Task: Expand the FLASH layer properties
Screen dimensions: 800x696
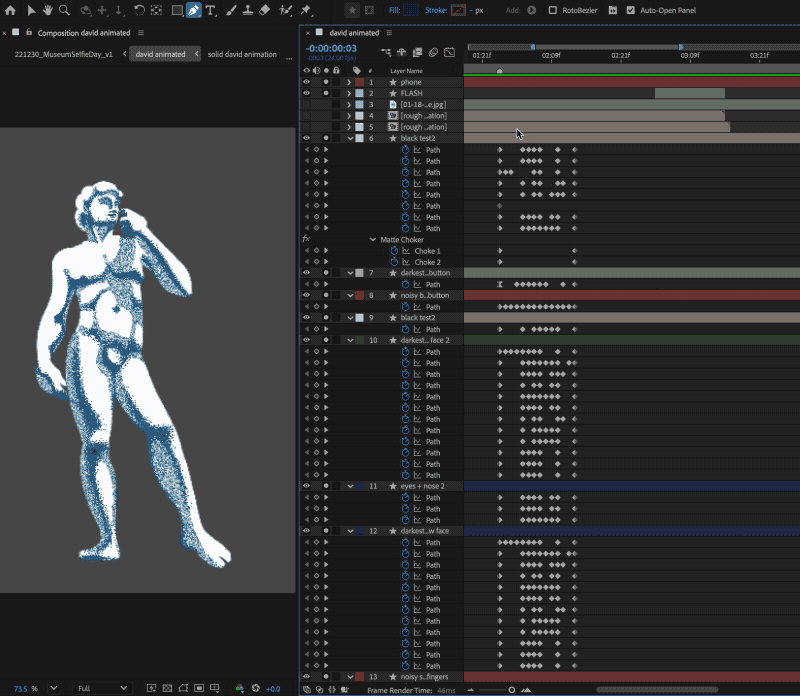Action: [349, 93]
